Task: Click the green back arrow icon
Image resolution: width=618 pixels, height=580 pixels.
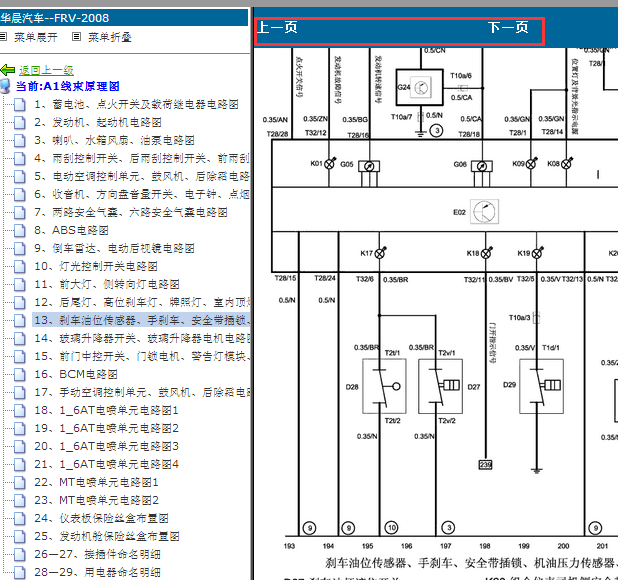Action: click(x=7, y=70)
